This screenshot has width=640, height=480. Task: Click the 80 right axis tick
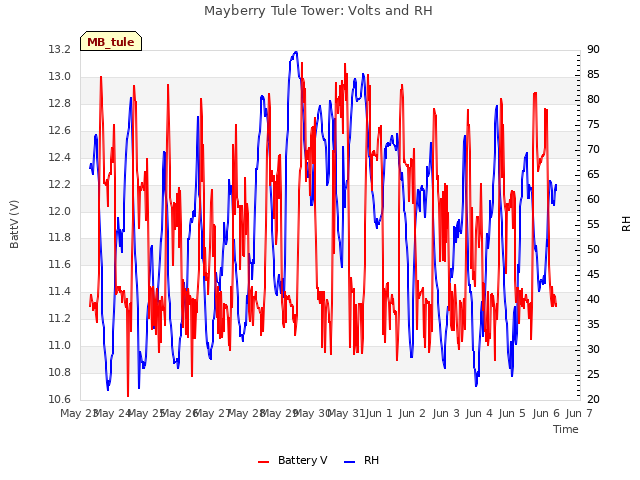593,100
